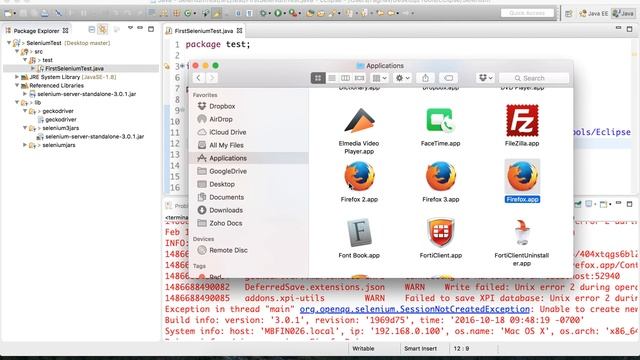The height and width of the screenshot is (360, 640).
Task: Select Firefox 2.app icon
Action: [359, 176]
